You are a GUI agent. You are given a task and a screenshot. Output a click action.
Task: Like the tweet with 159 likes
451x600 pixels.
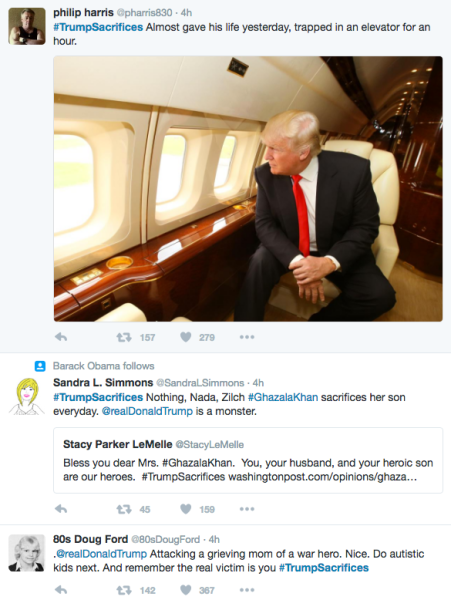(186, 509)
